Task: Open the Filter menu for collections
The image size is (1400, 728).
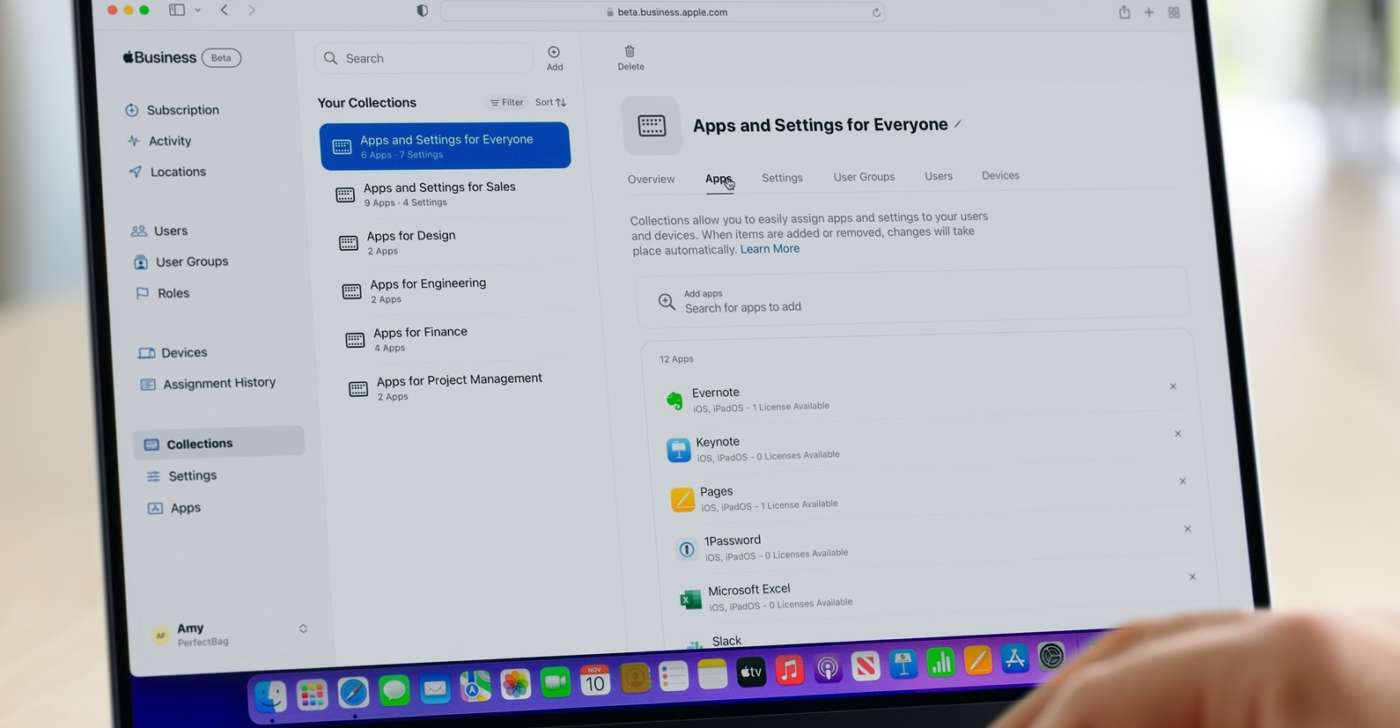Action: tap(507, 102)
